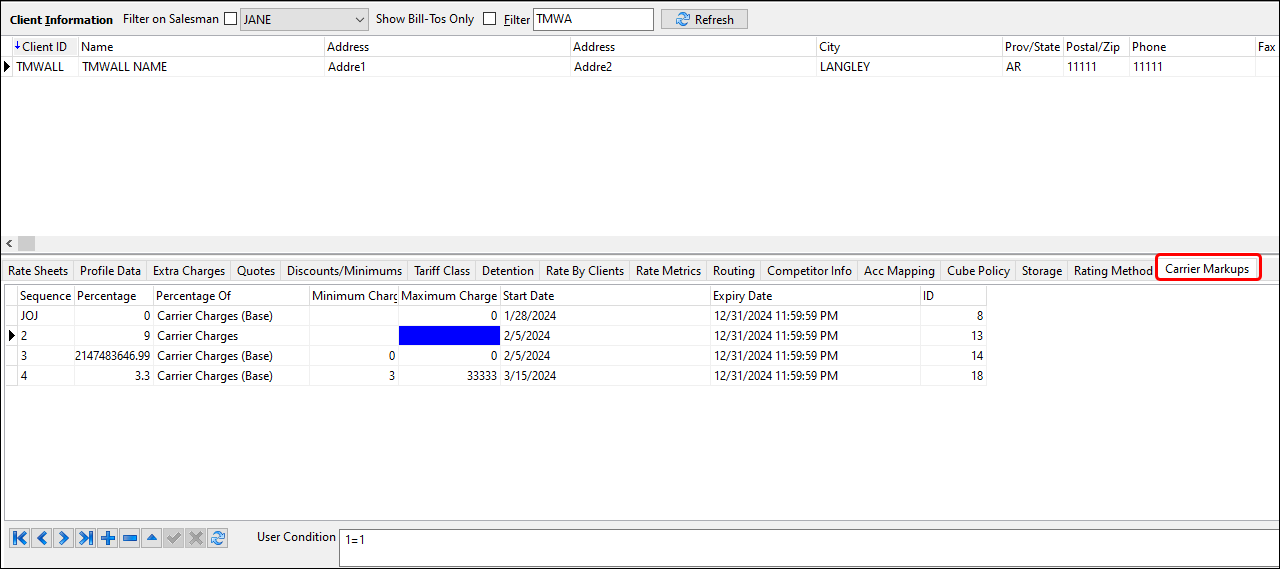The width and height of the screenshot is (1280, 569).
Task: Insert a new markup record with plus icon
Action: [x=108, y=538]
